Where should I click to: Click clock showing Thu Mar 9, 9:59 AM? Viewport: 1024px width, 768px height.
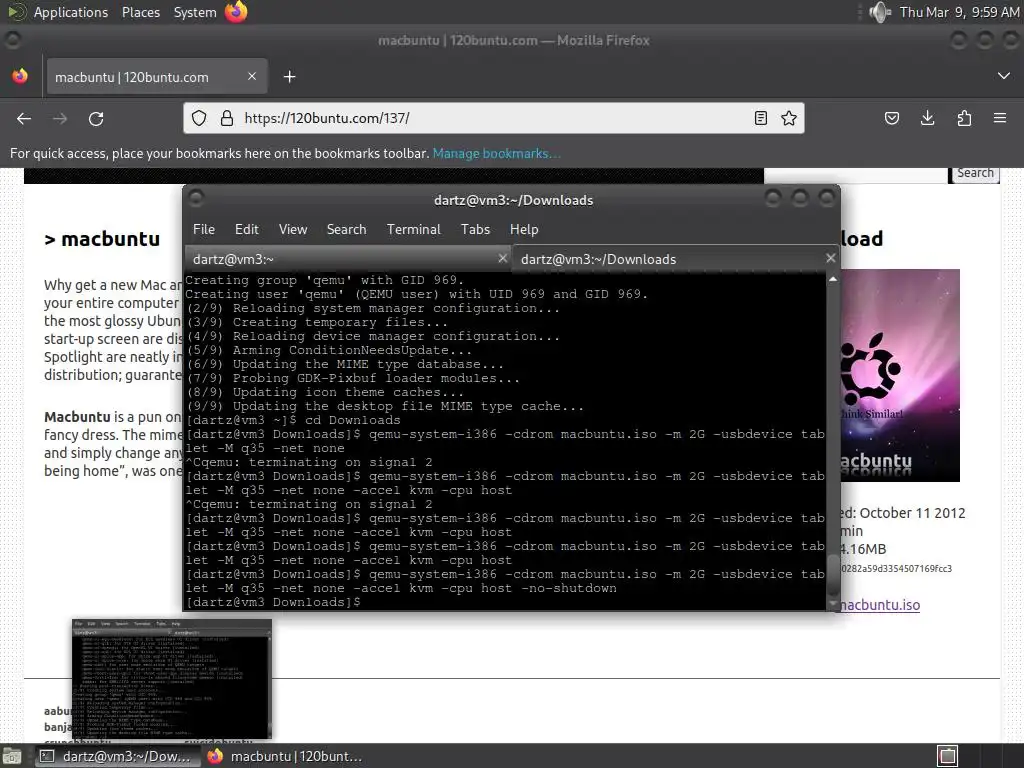959,12
